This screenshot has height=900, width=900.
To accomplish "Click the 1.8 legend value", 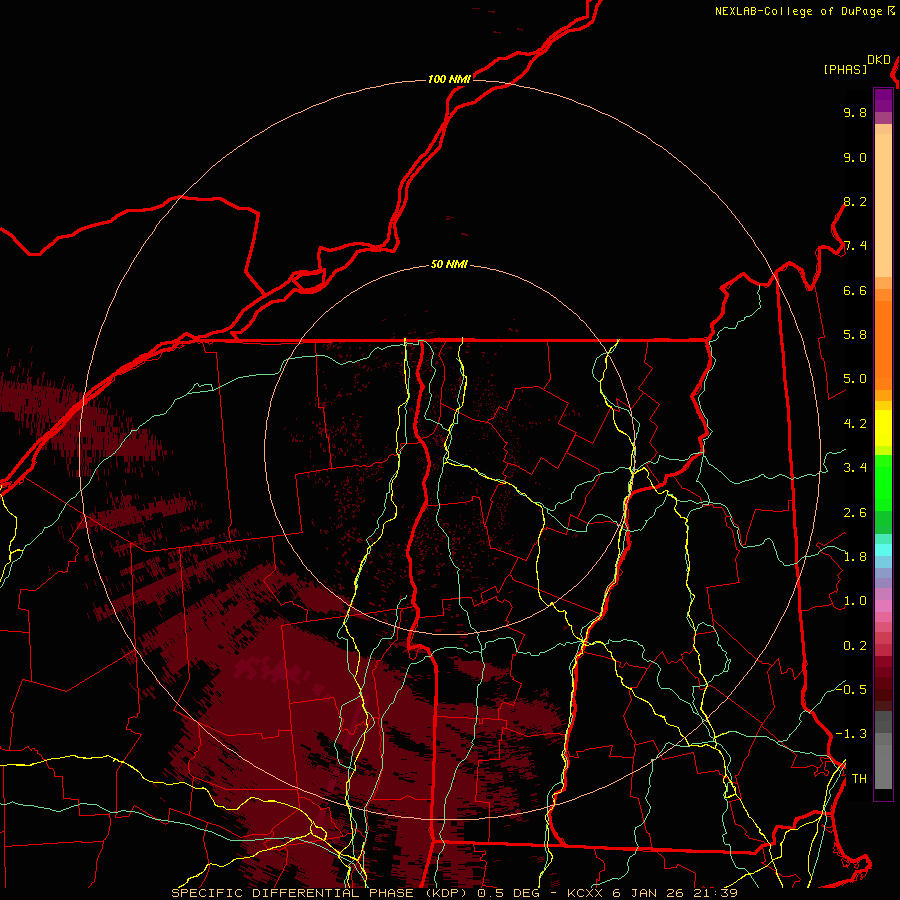I will (855, 557).
